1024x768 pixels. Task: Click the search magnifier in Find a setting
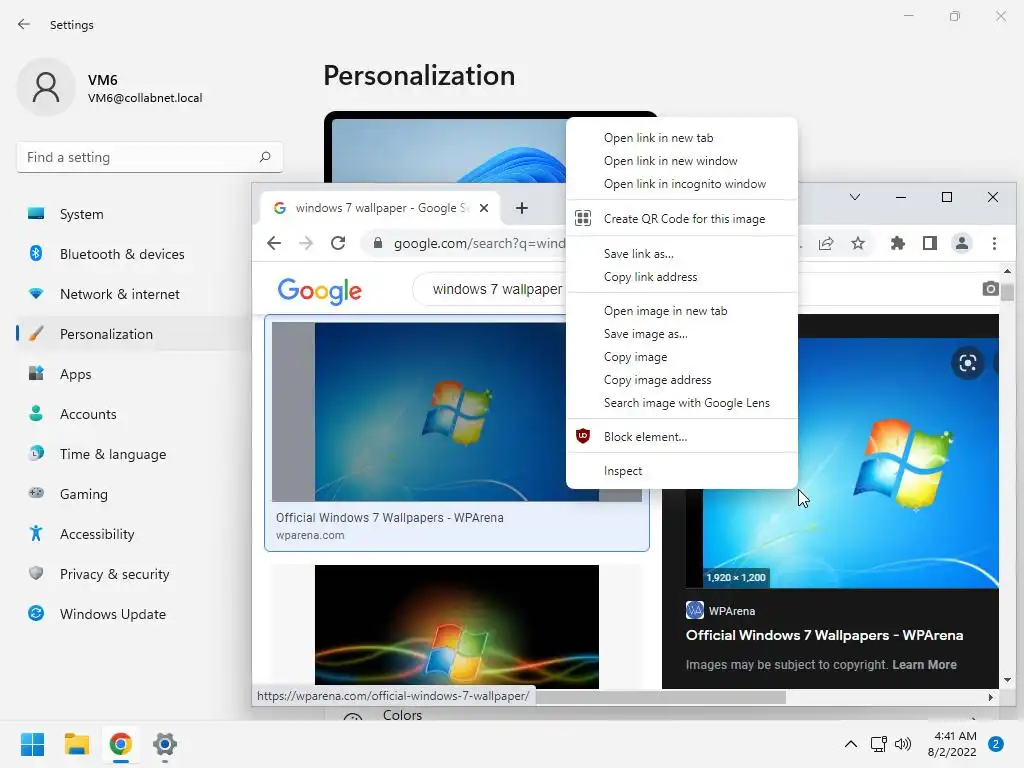264,157
